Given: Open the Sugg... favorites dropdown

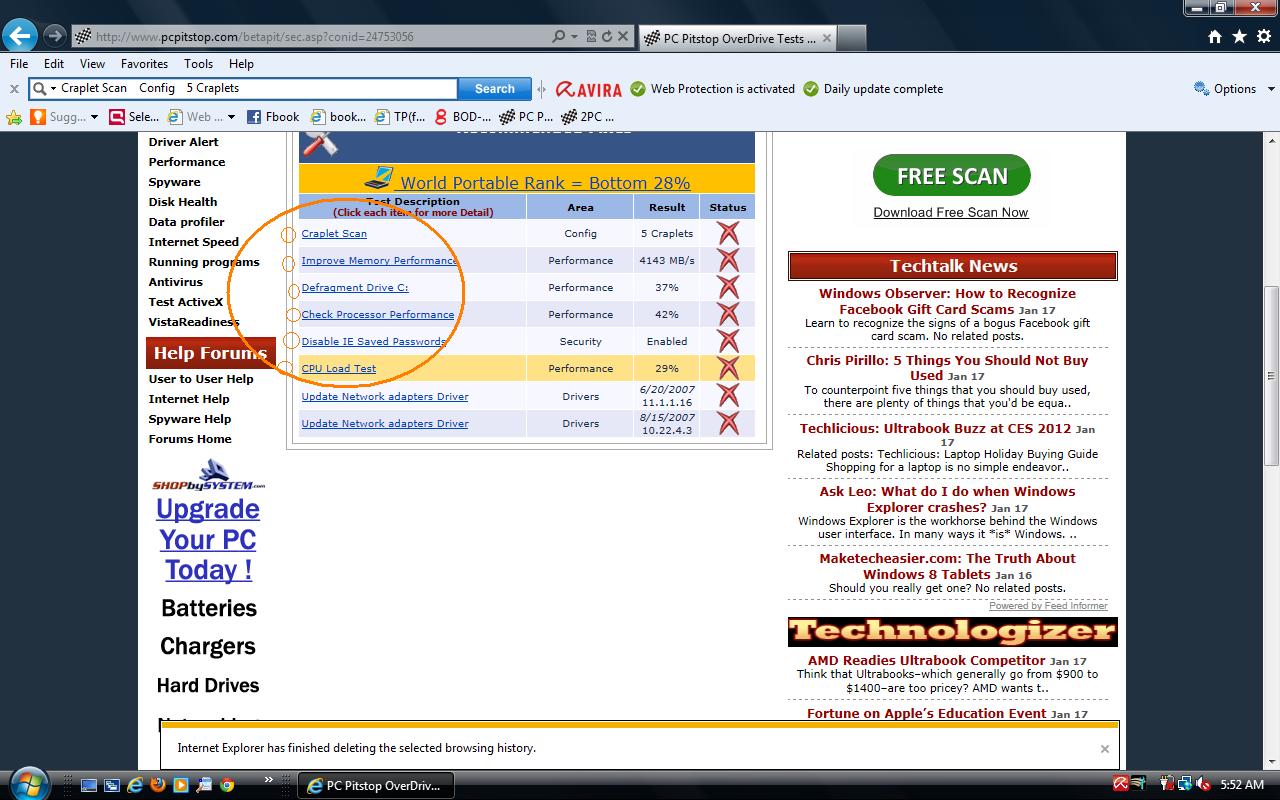Looking at the screenshot, I should [94, 117].
